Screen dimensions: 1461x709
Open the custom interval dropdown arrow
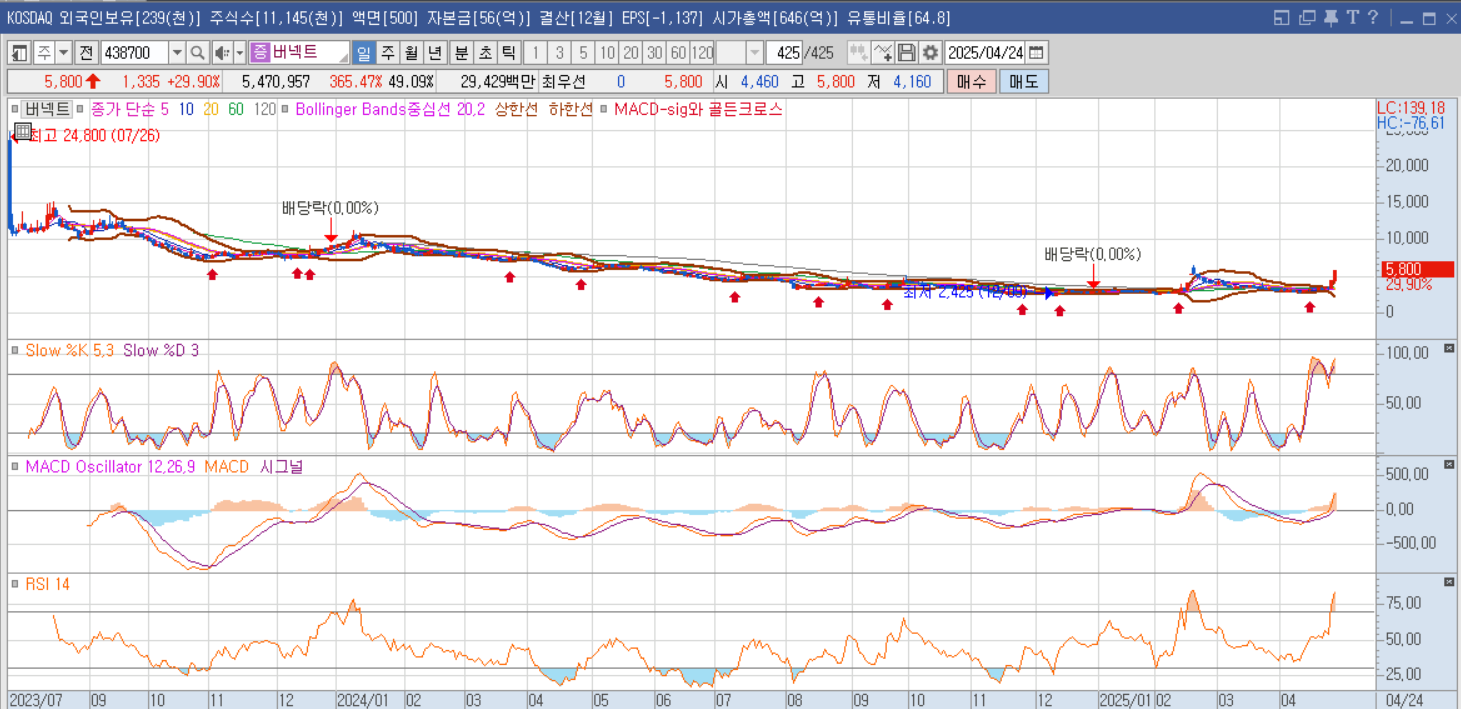[755, 53]
